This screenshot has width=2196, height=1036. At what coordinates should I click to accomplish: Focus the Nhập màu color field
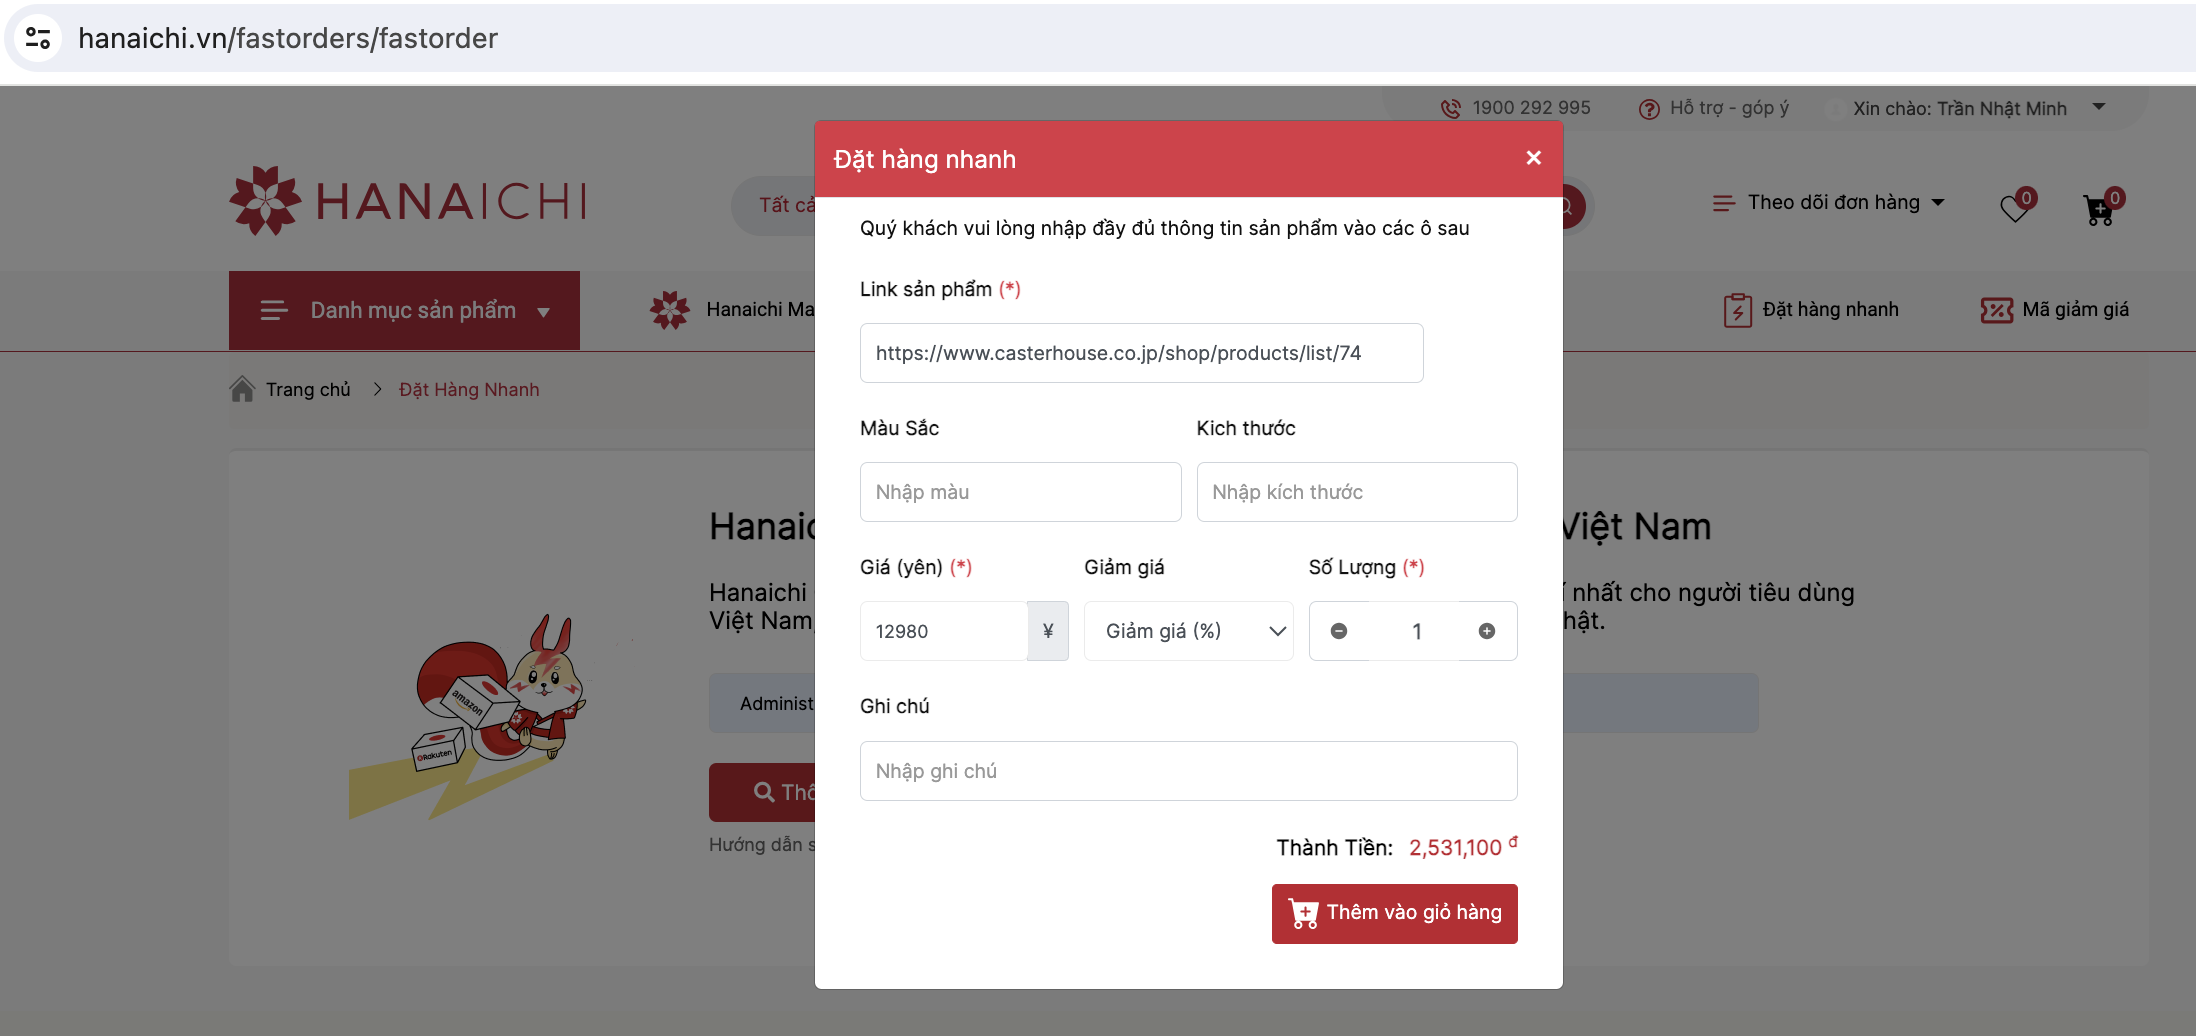(x=1020, y=492)
